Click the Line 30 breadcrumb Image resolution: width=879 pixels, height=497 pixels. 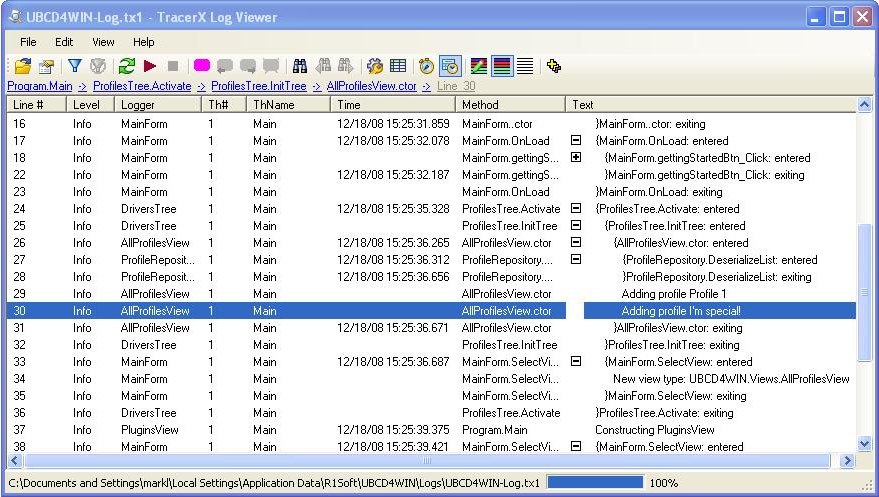pyautogui.click(x=456, y=86)
